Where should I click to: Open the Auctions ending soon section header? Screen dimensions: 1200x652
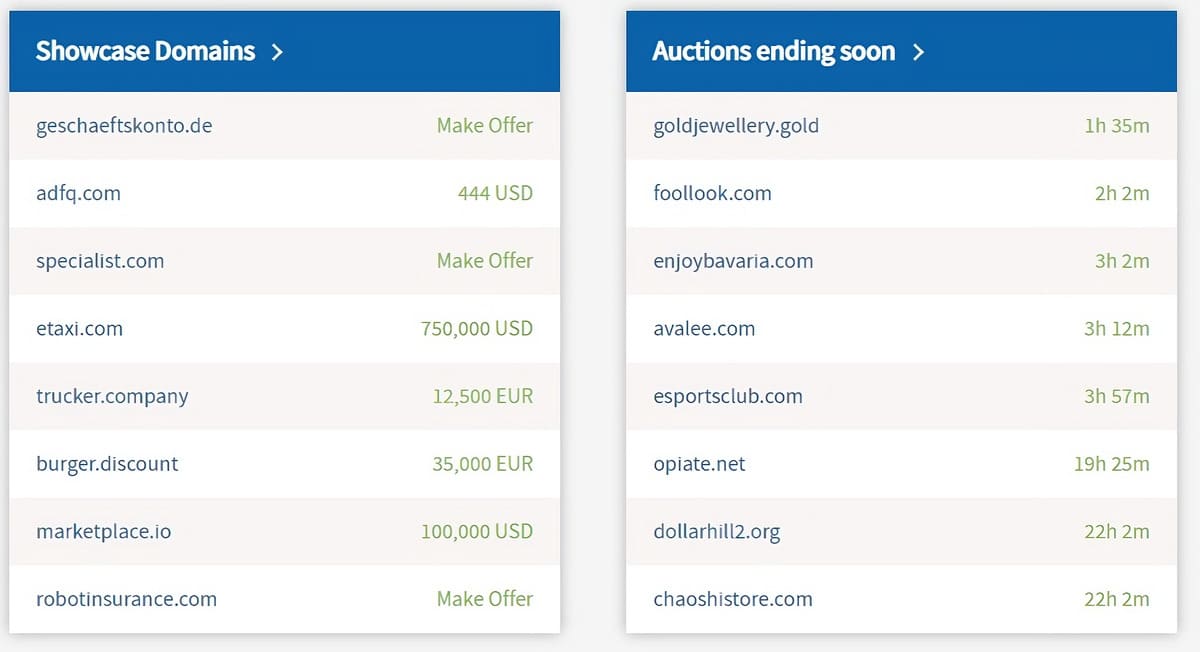point(770,51)
